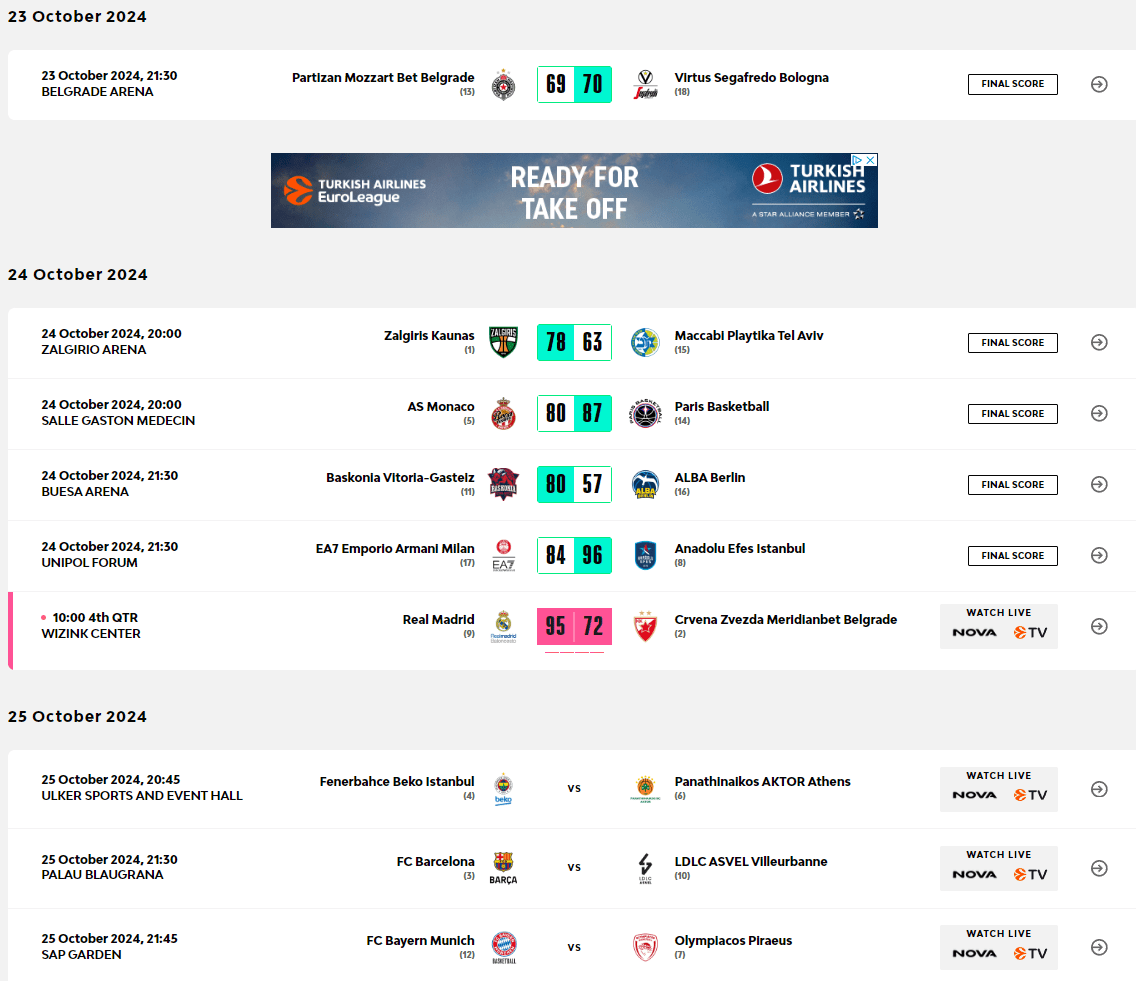Watch live Real Madrid game on Nova
Screen dimensions: 1136x981
[x=974, y=632]
